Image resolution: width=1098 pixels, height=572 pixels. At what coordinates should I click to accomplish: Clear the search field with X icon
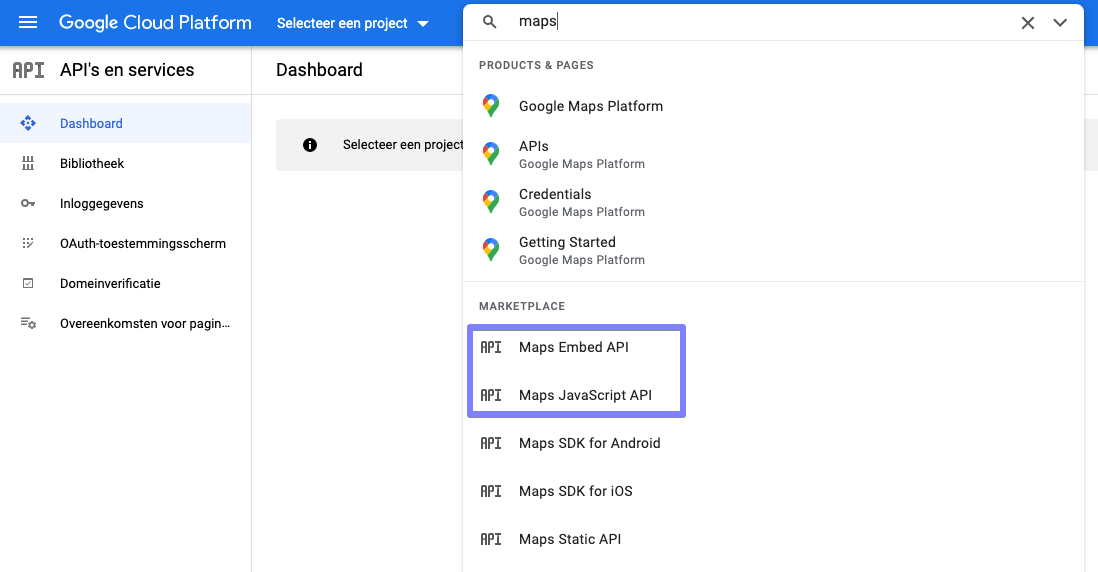(1027, 23)
